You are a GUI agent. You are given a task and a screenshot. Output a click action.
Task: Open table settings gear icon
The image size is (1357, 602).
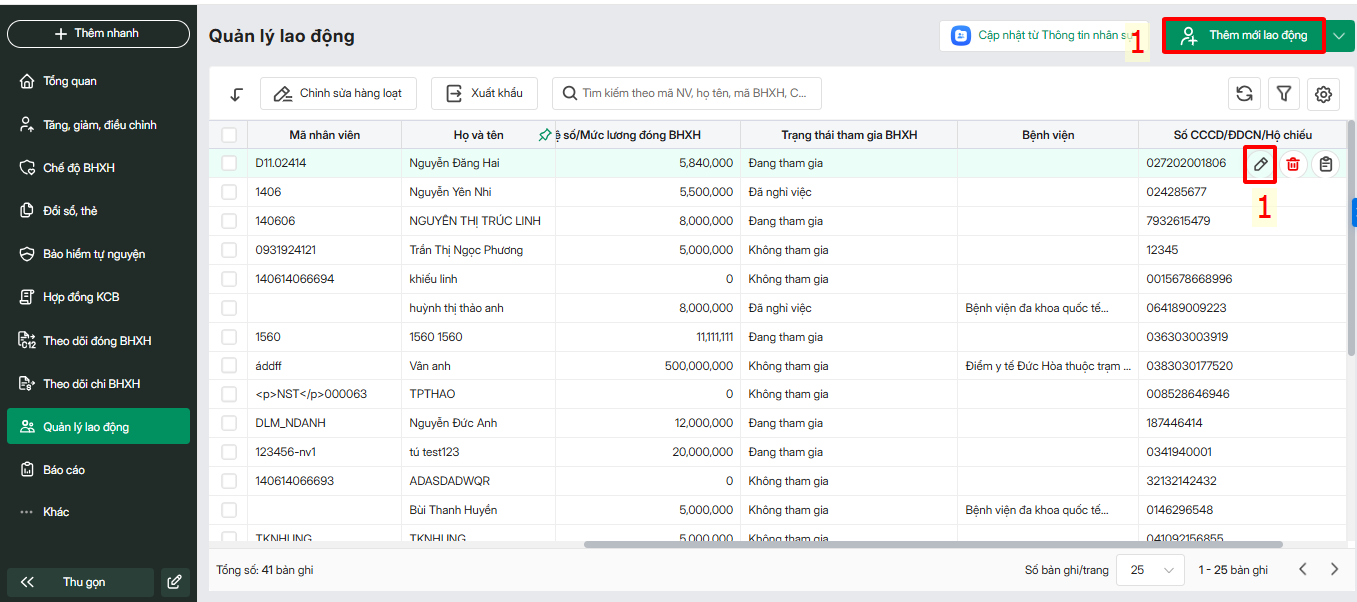coord(1324,94)
